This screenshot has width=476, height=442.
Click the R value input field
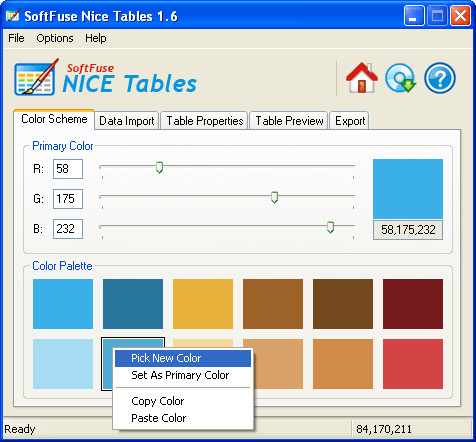[68, 169]
